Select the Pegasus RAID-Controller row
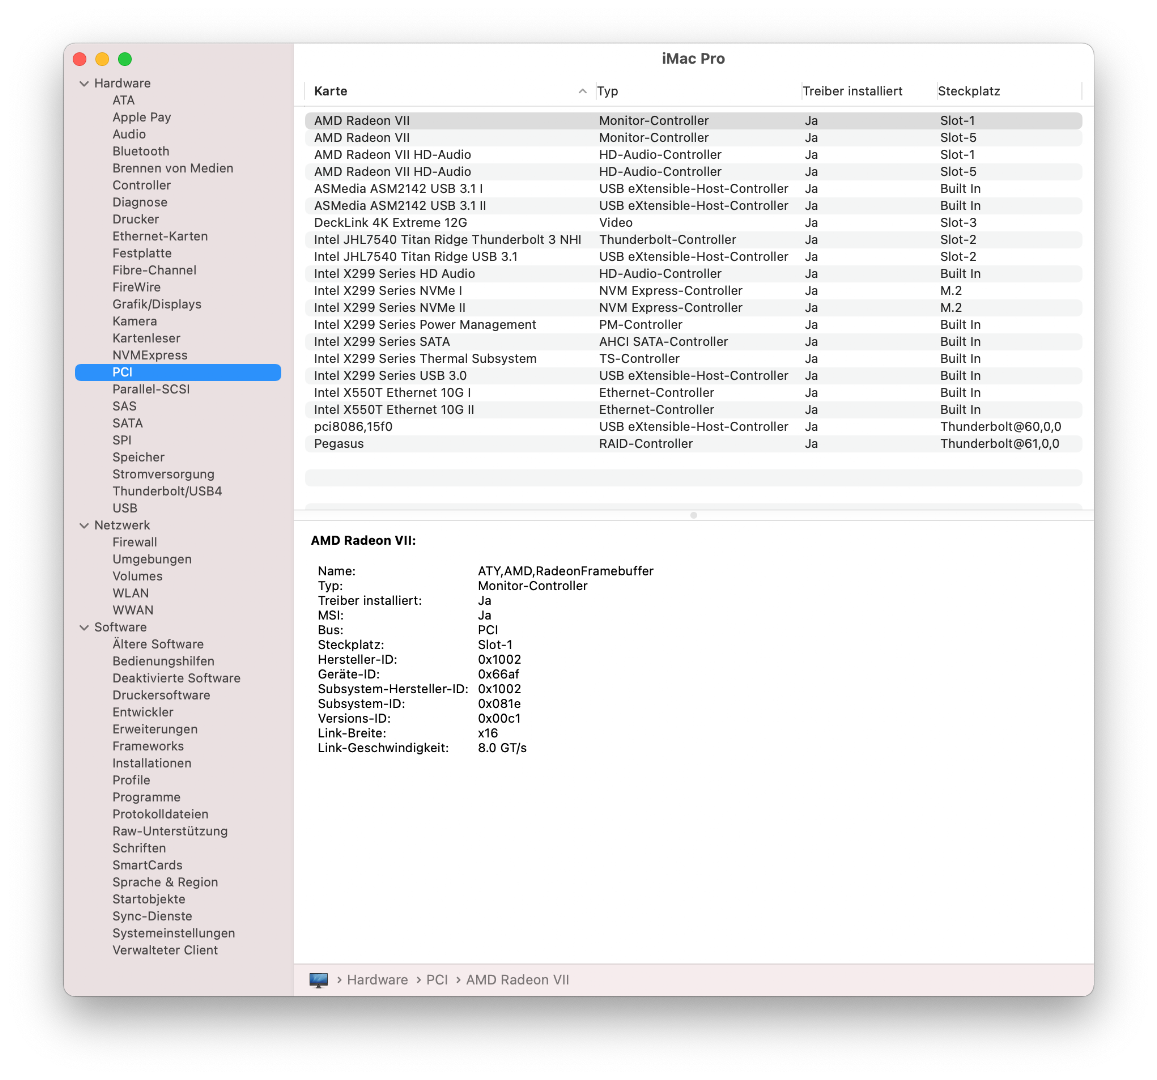 tap(693, 443)
